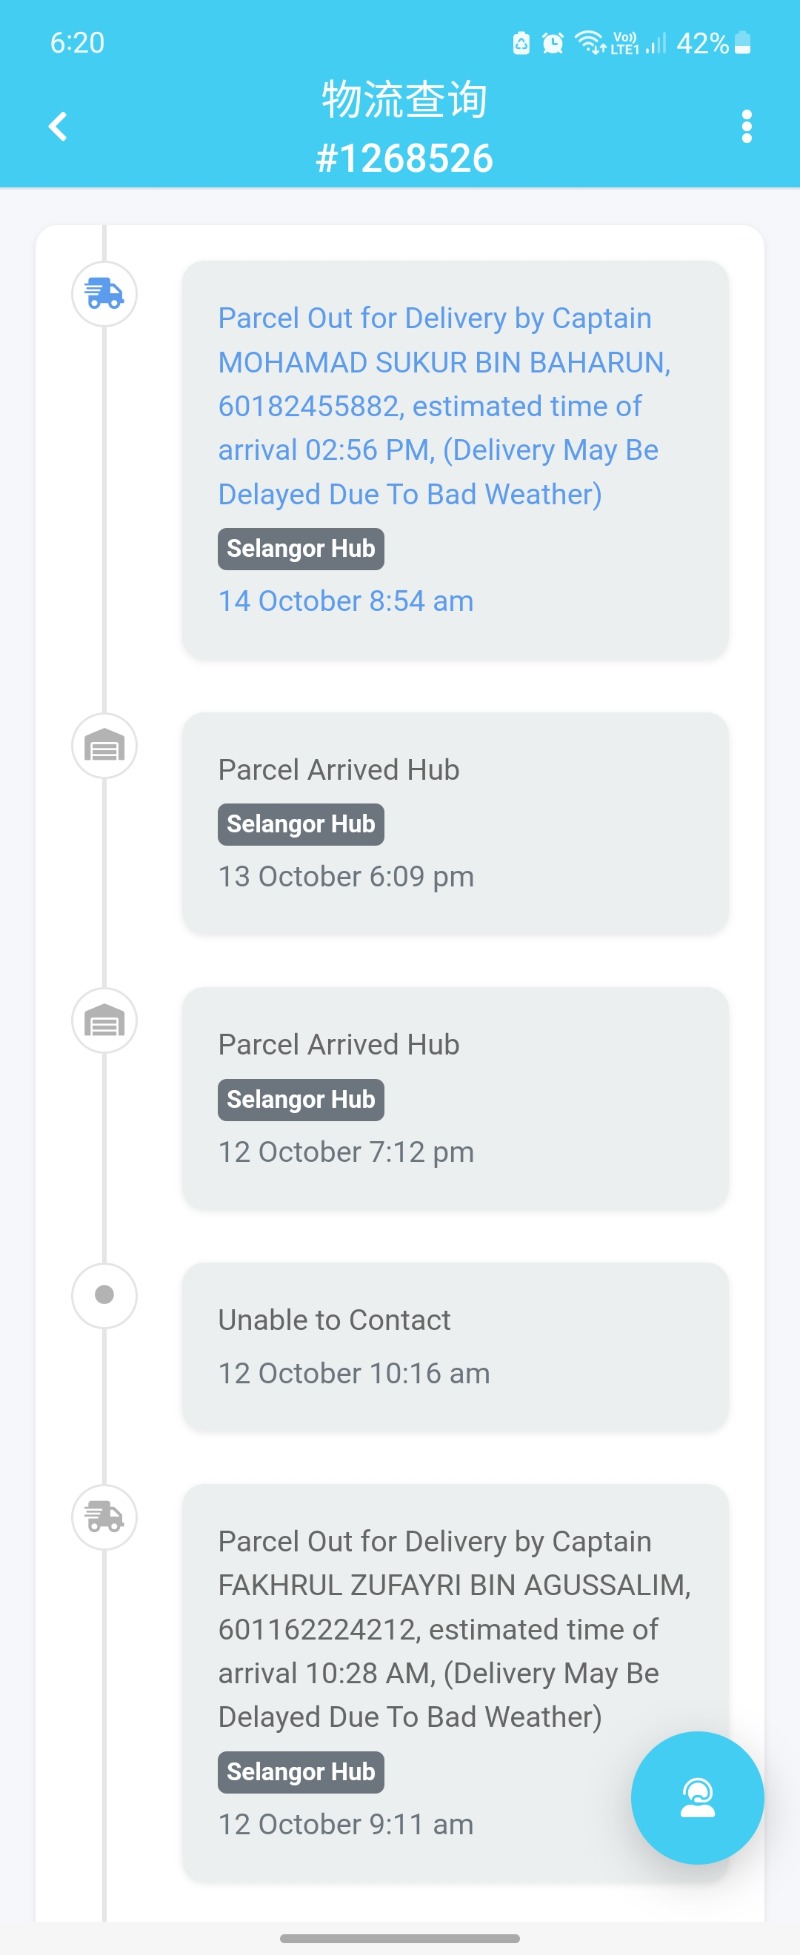Image resolution: width=800 pixels, height=1955 pixels.
Task: Open the customer support chat button
Action: tap(697, 1797)
